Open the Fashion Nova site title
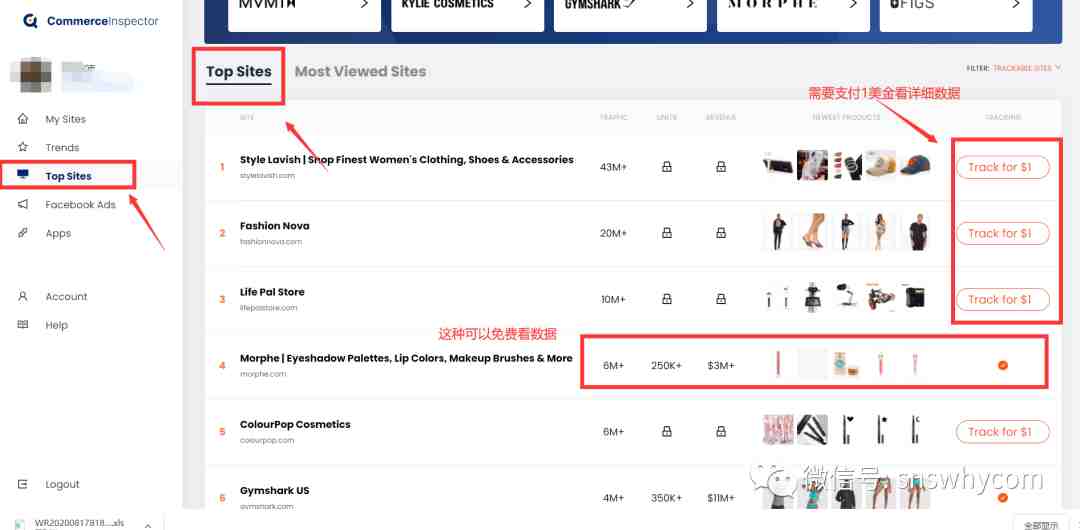 tap(274, 225)
